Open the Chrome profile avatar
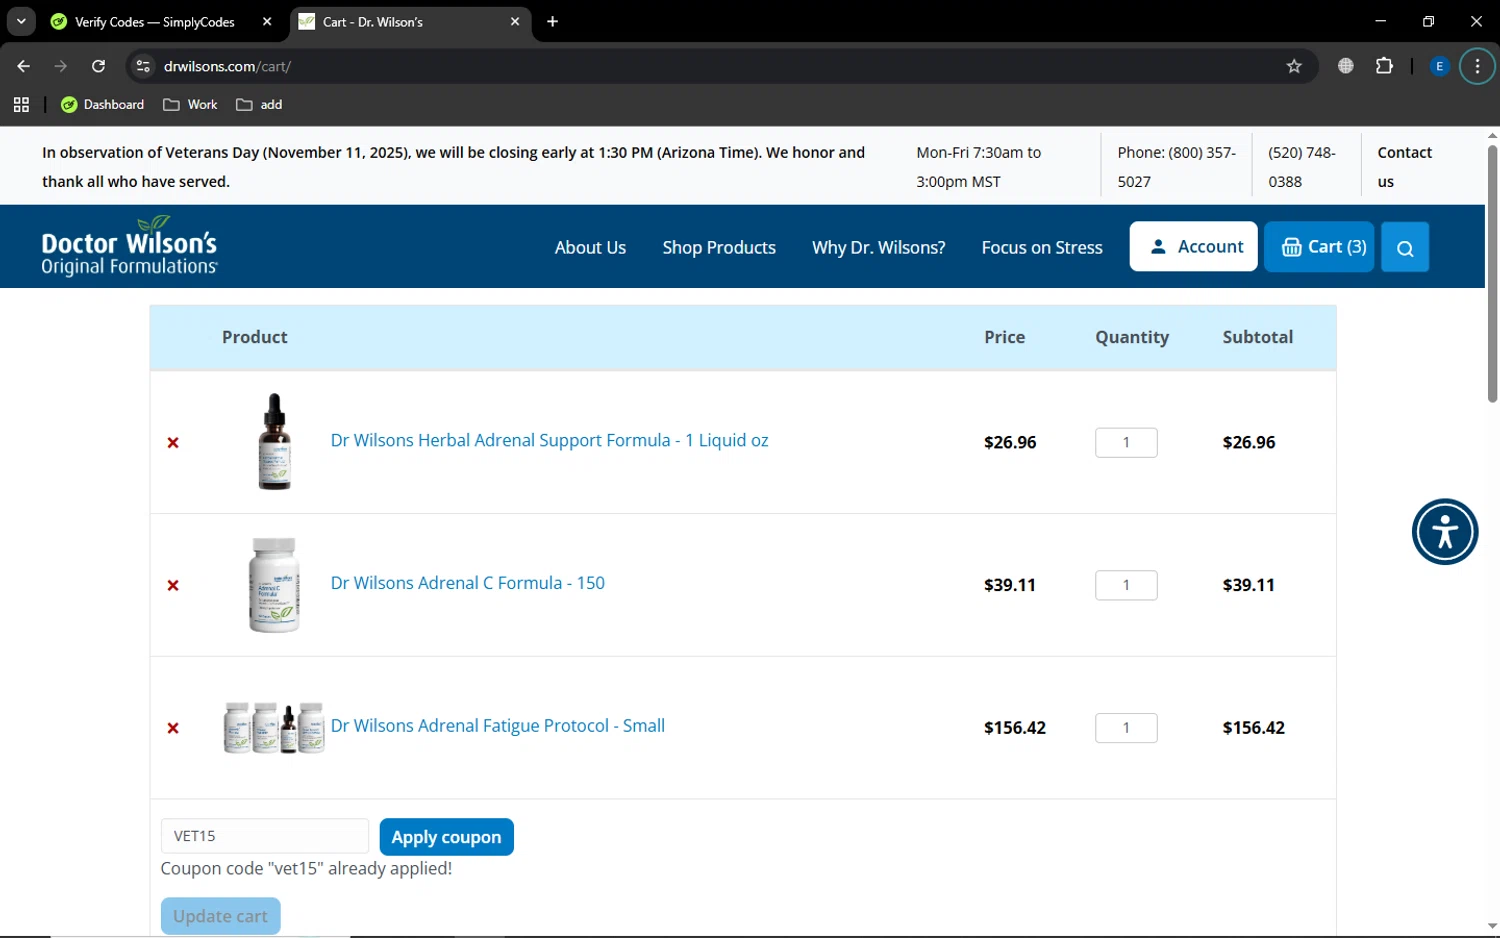 pos(1439,66)
